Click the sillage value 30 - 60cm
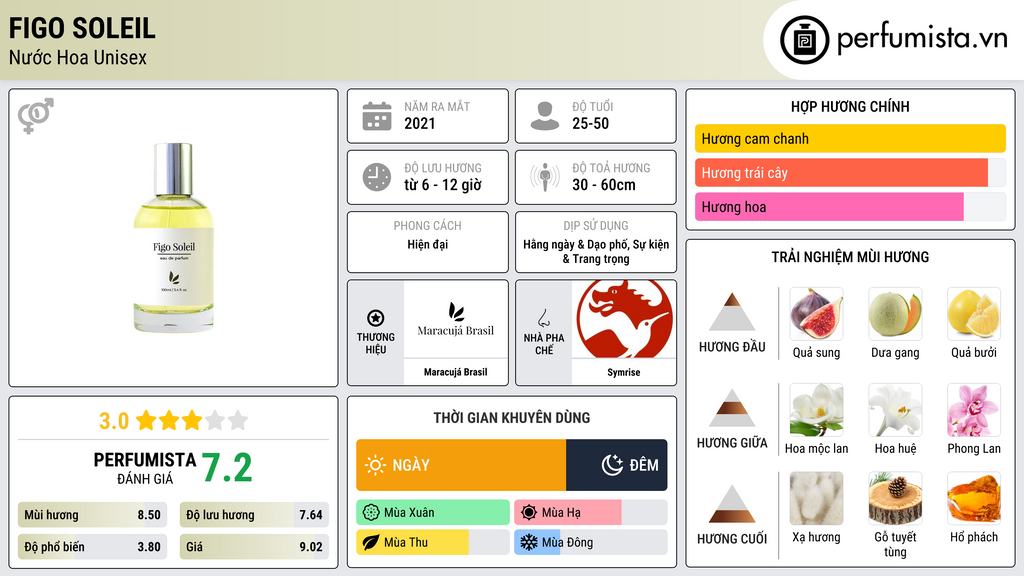 click(604, 185)
